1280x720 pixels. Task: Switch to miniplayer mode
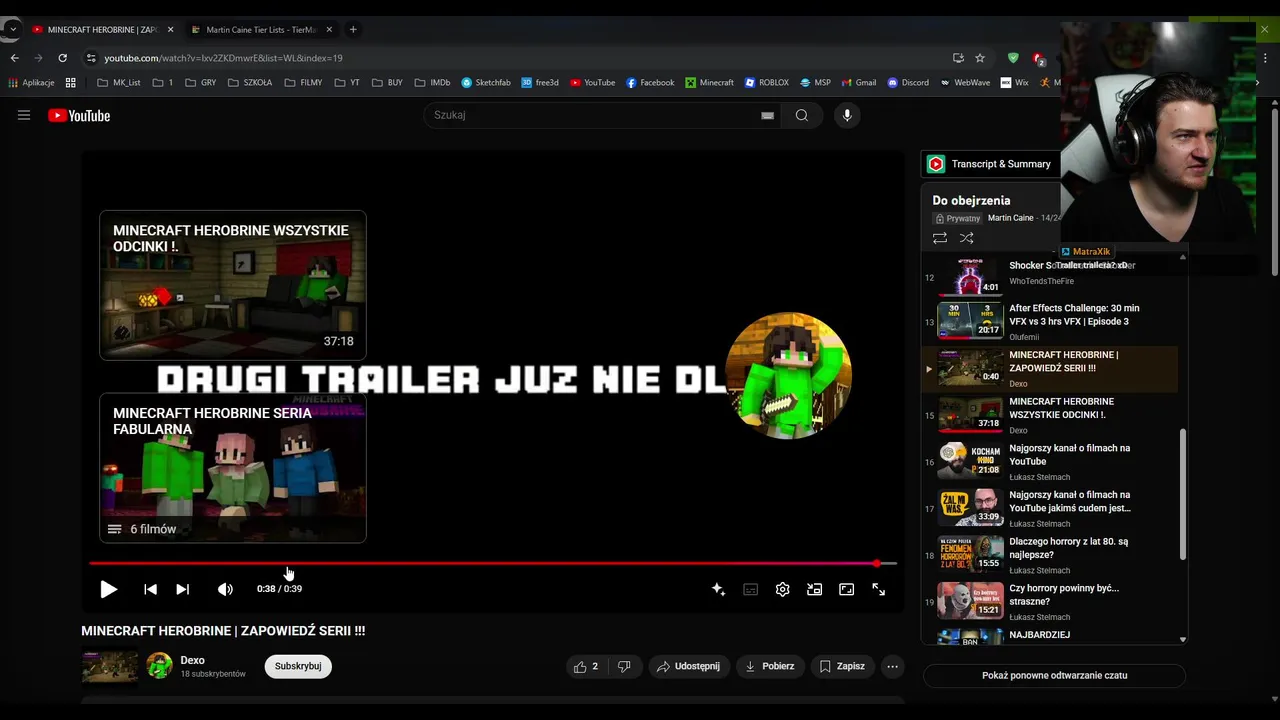click(814, 589)
